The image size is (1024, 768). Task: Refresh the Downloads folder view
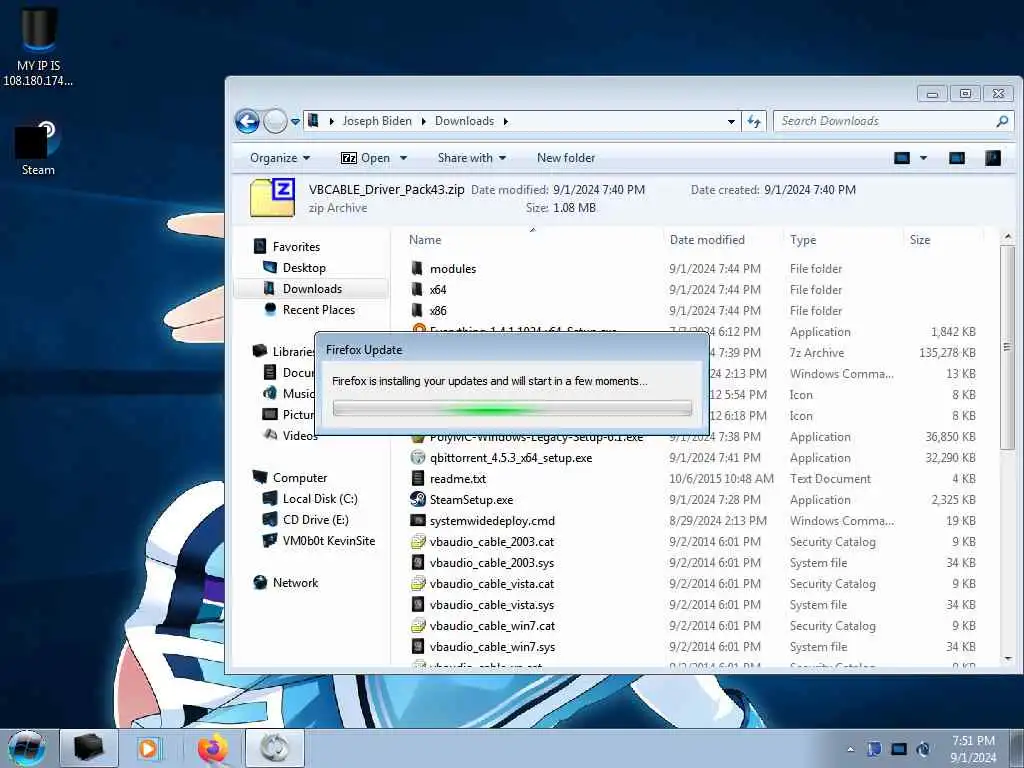(x=754, y=121)
